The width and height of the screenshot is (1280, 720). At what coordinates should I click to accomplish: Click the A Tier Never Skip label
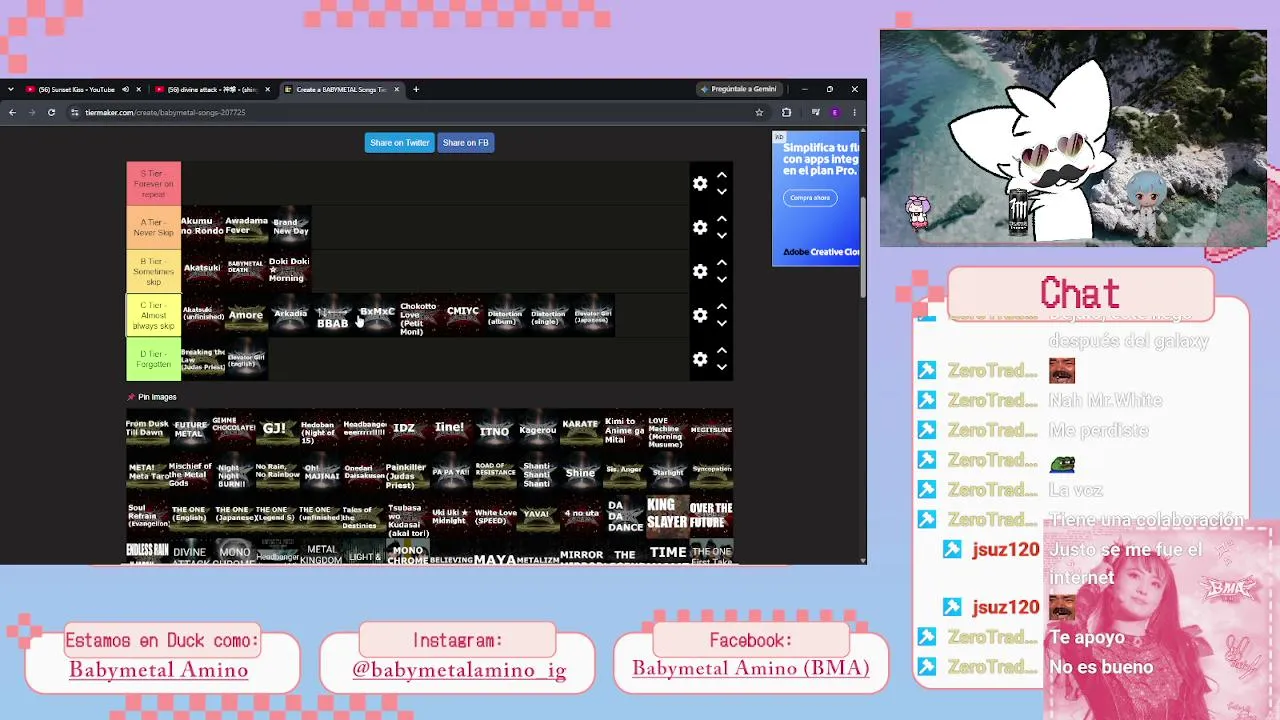tap(153, 228)
